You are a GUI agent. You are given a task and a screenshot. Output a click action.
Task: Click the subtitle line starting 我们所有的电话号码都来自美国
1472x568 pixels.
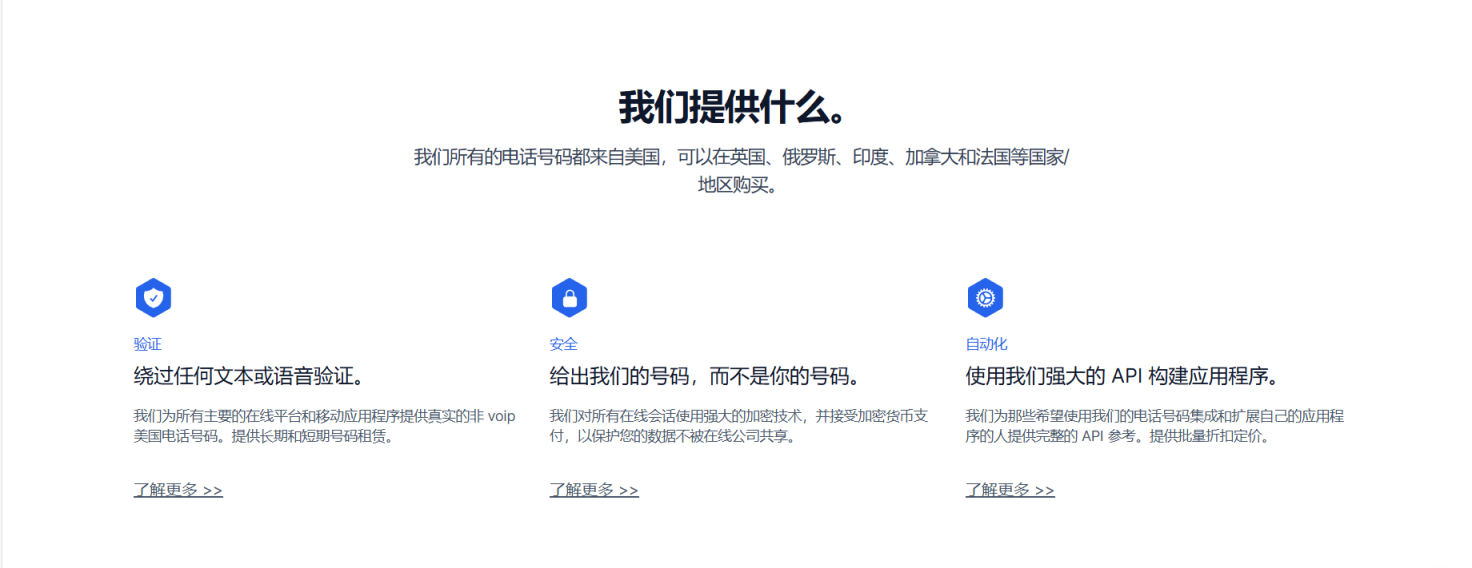click(740, 158)
